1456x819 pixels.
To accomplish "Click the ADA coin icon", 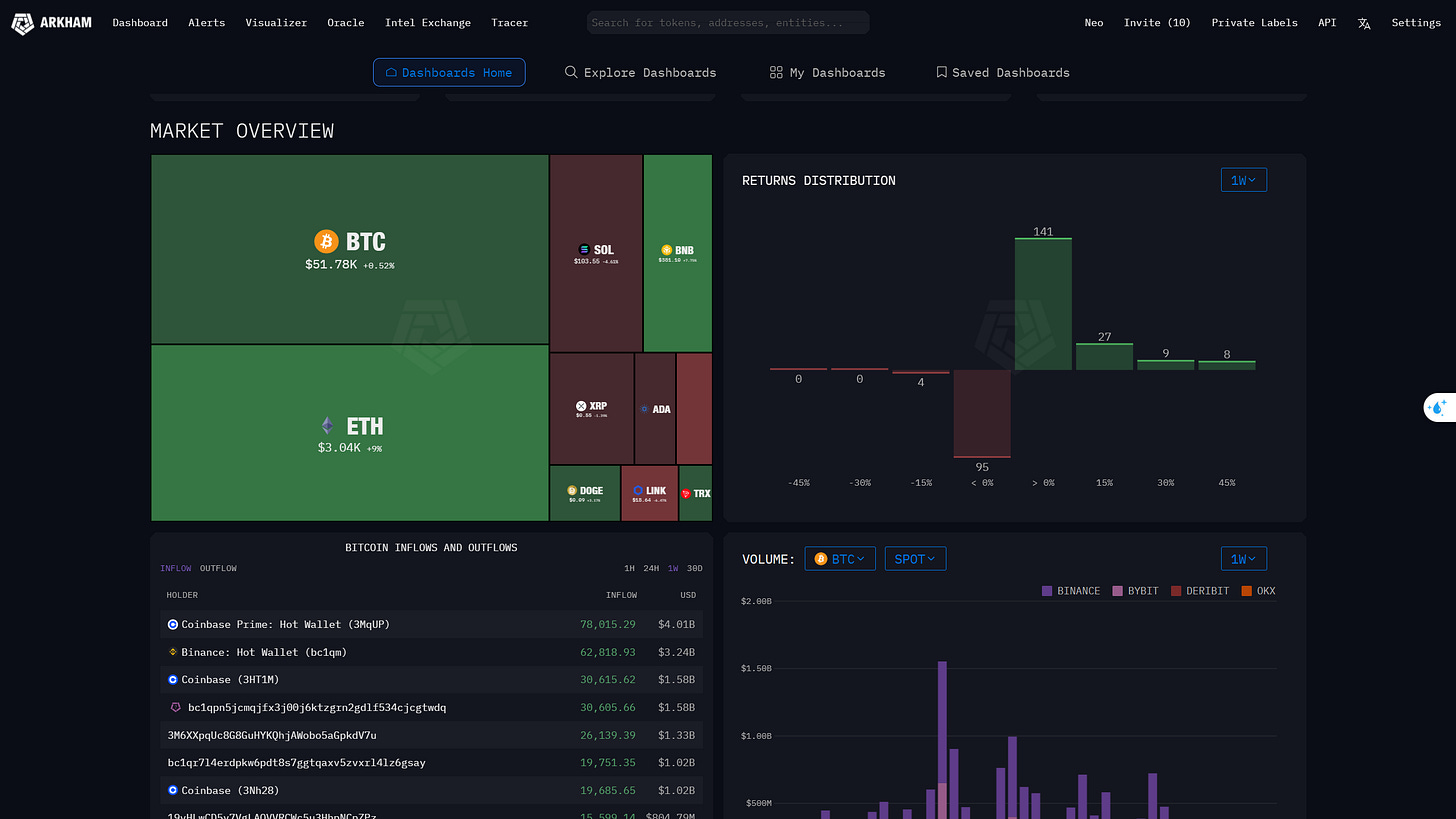I will click(644, 409).
